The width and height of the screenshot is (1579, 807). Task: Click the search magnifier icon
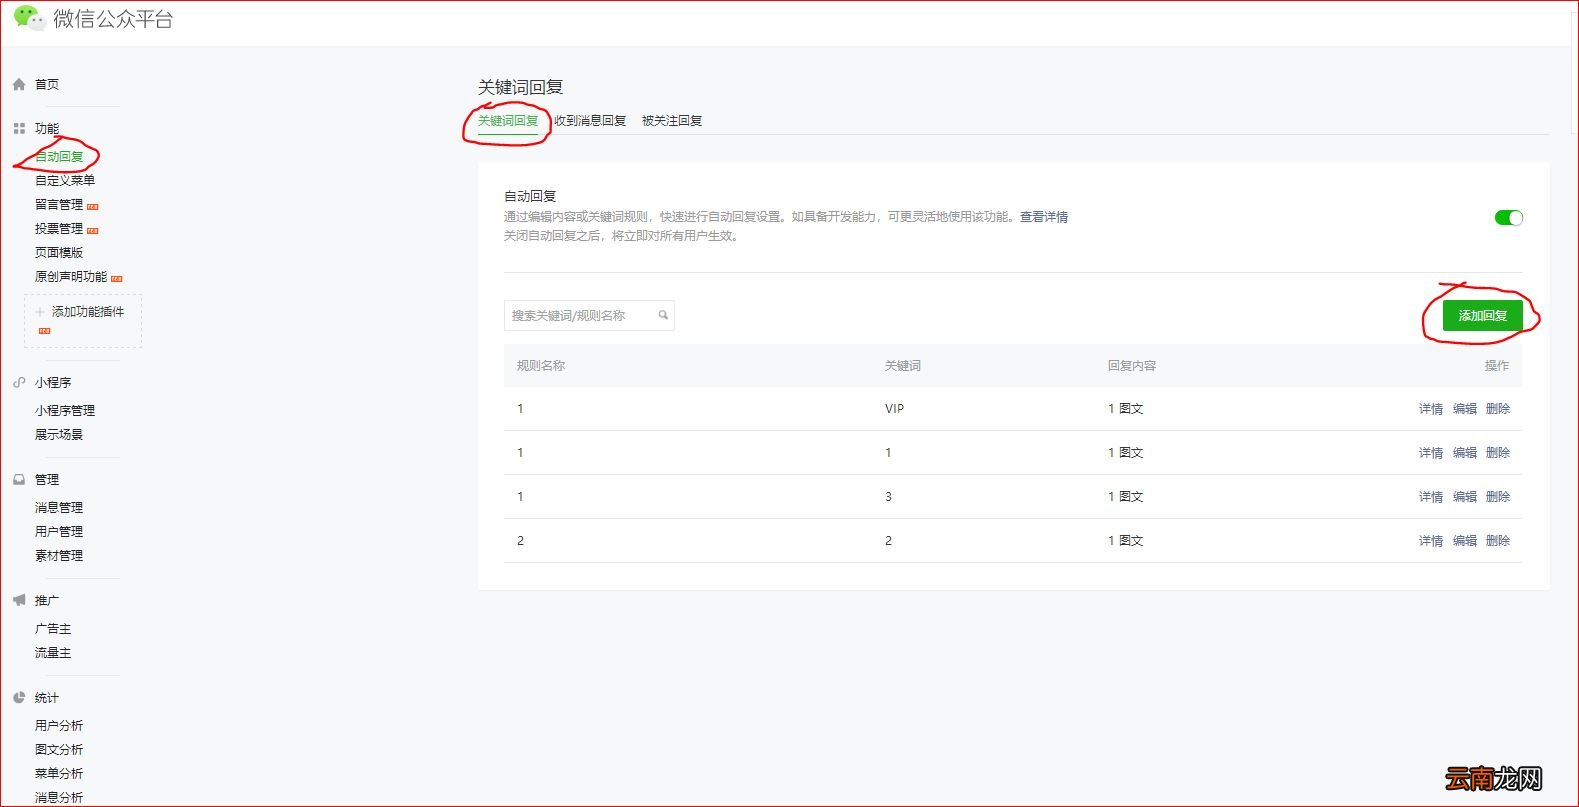pos(663,315)
